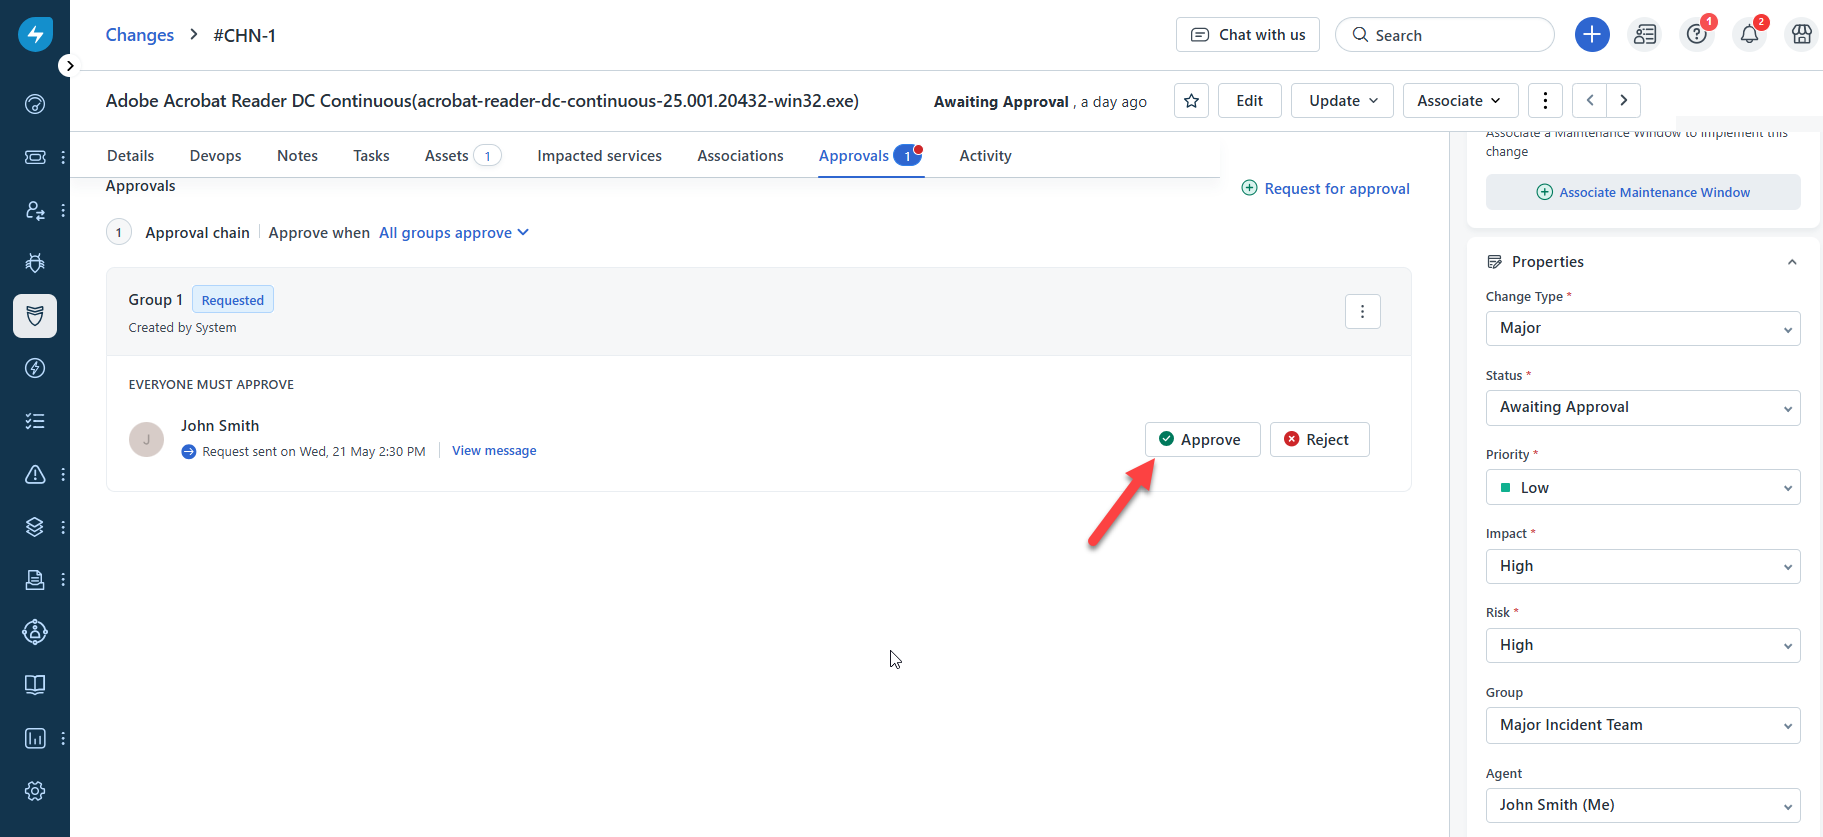Screen dimensions: 1823x837
Task: Collapse the Properties section
Action: tap(1792, 262)
